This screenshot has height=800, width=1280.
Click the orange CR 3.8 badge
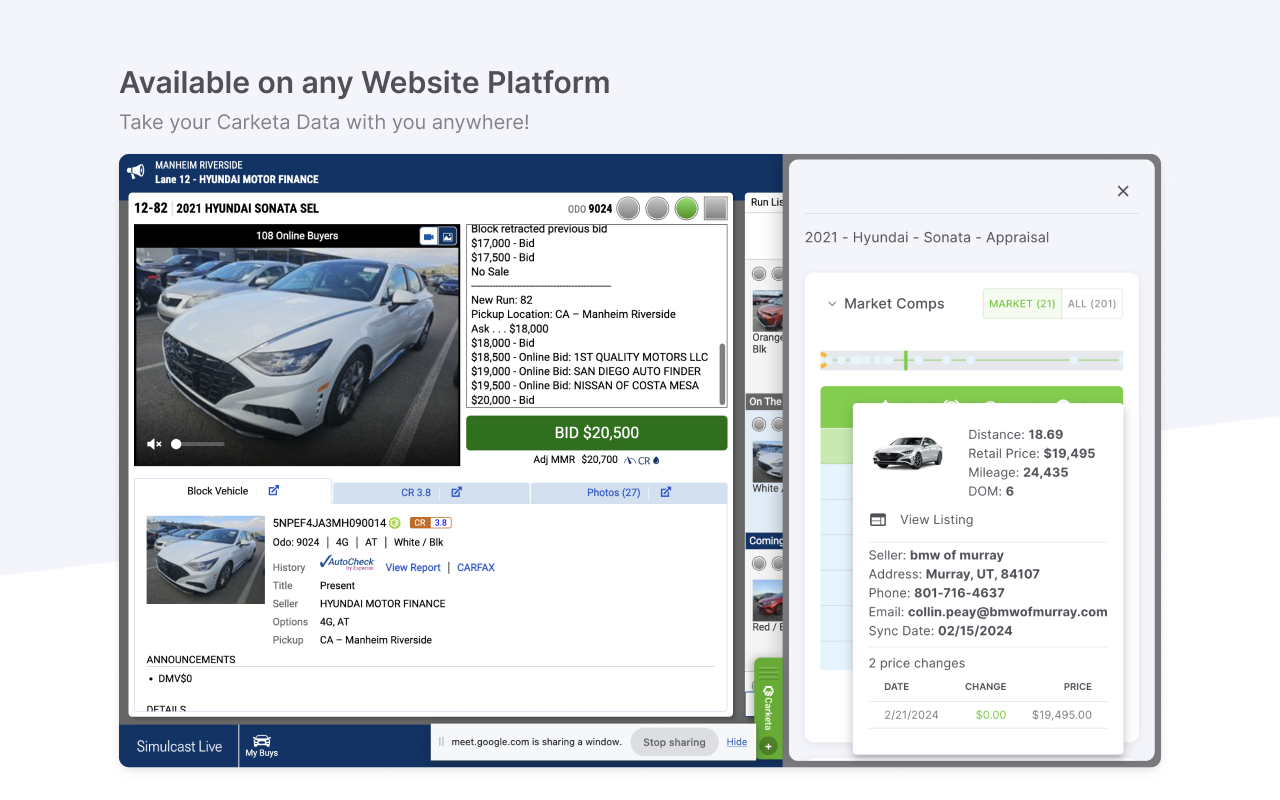(x=431, y=522)
